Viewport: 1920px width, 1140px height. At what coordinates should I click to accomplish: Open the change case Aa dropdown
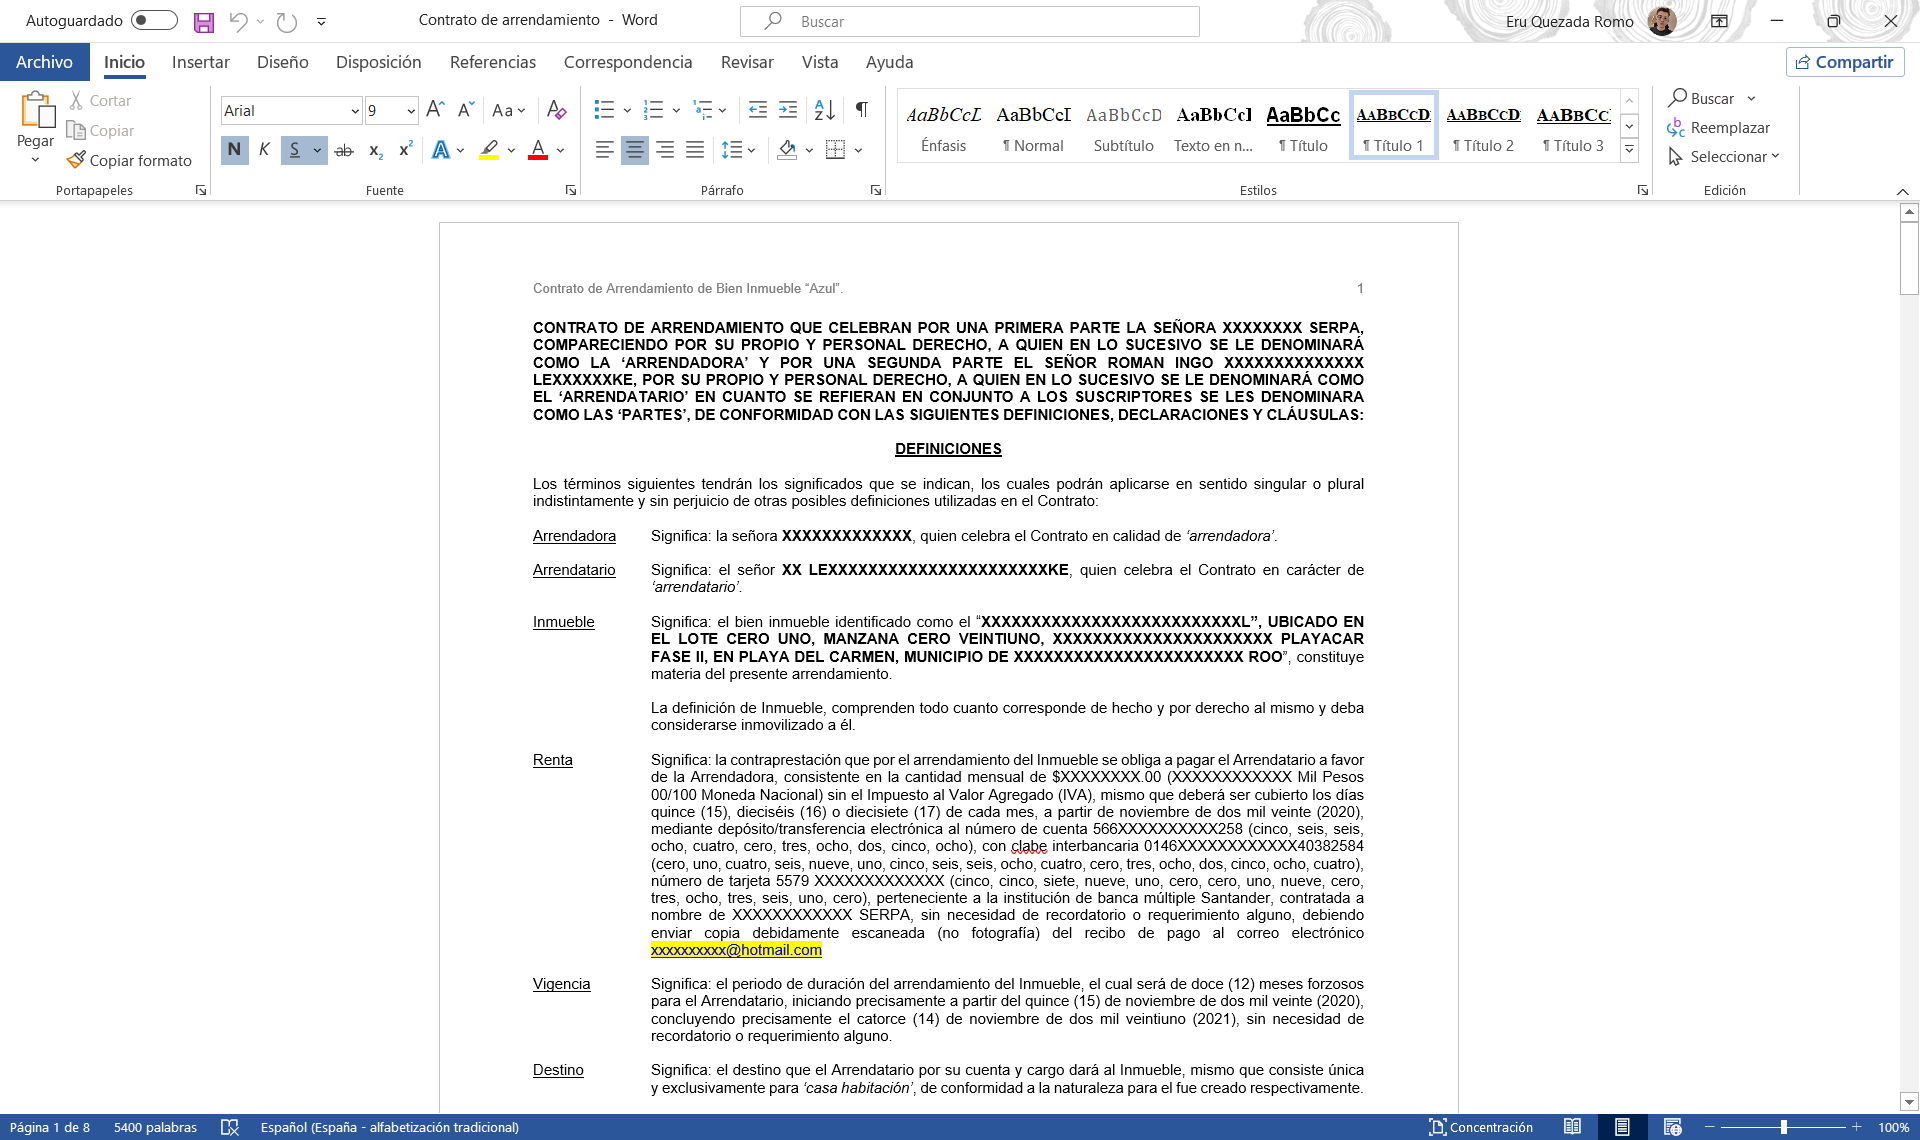[x=508, y=110]
